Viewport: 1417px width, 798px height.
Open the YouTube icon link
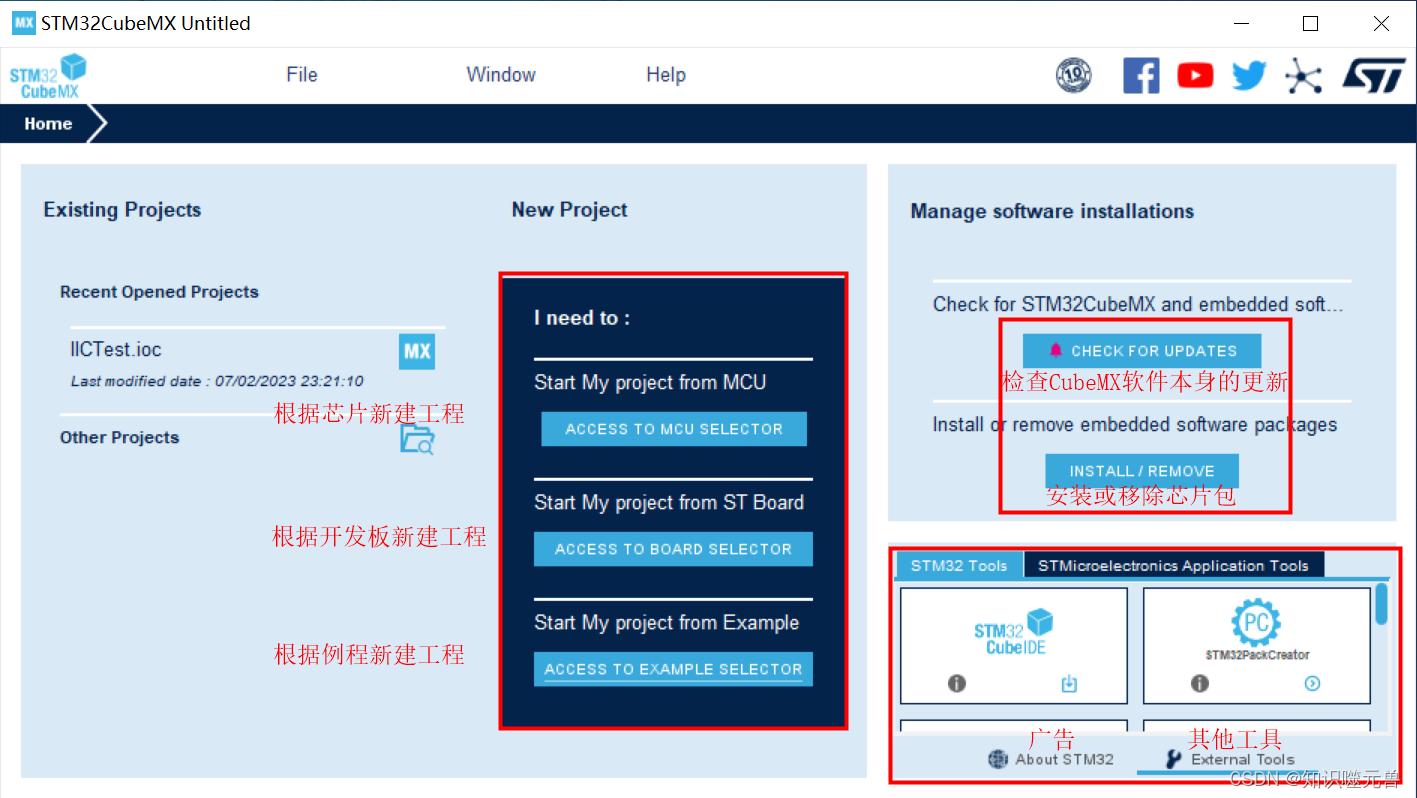tap(1195, 75)
